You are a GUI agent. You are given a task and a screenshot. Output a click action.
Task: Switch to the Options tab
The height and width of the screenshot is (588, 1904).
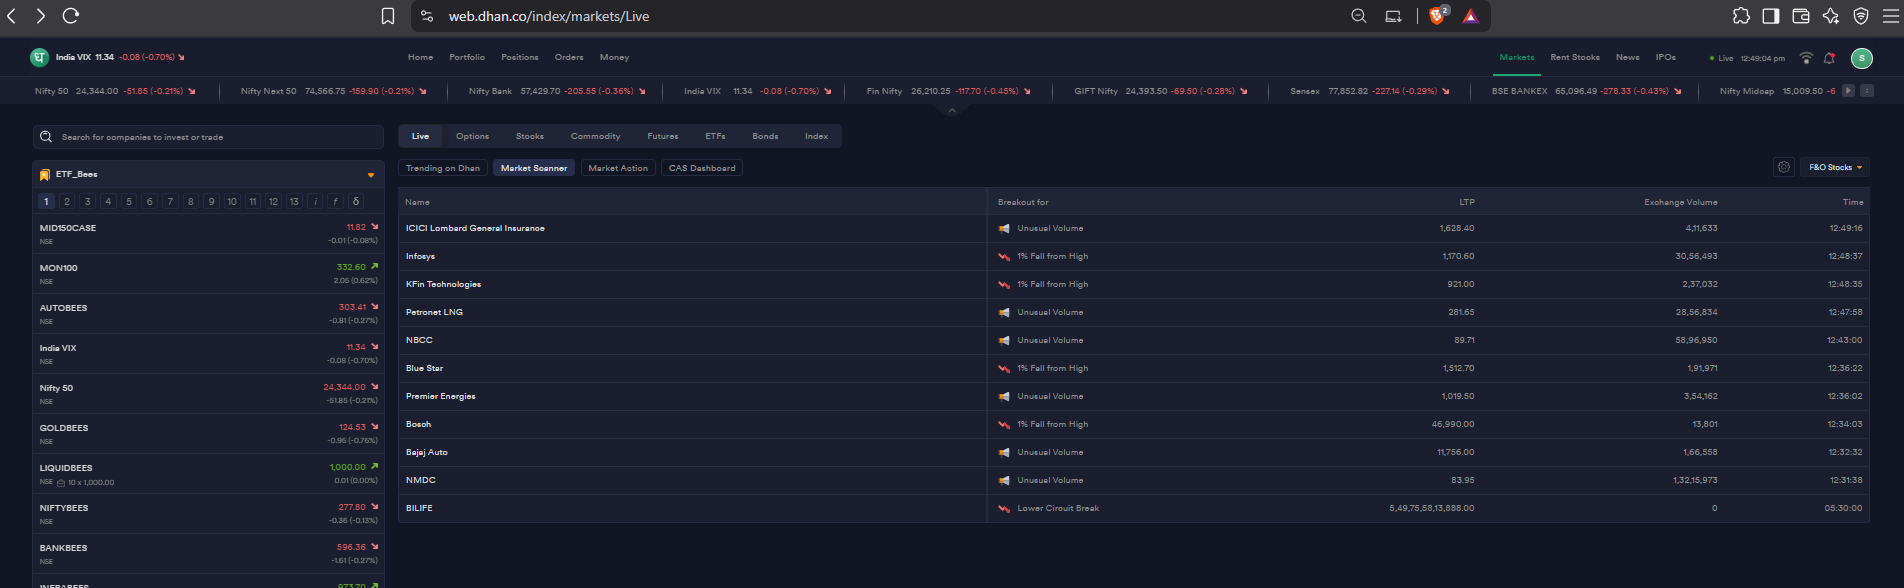coord(472,136)
